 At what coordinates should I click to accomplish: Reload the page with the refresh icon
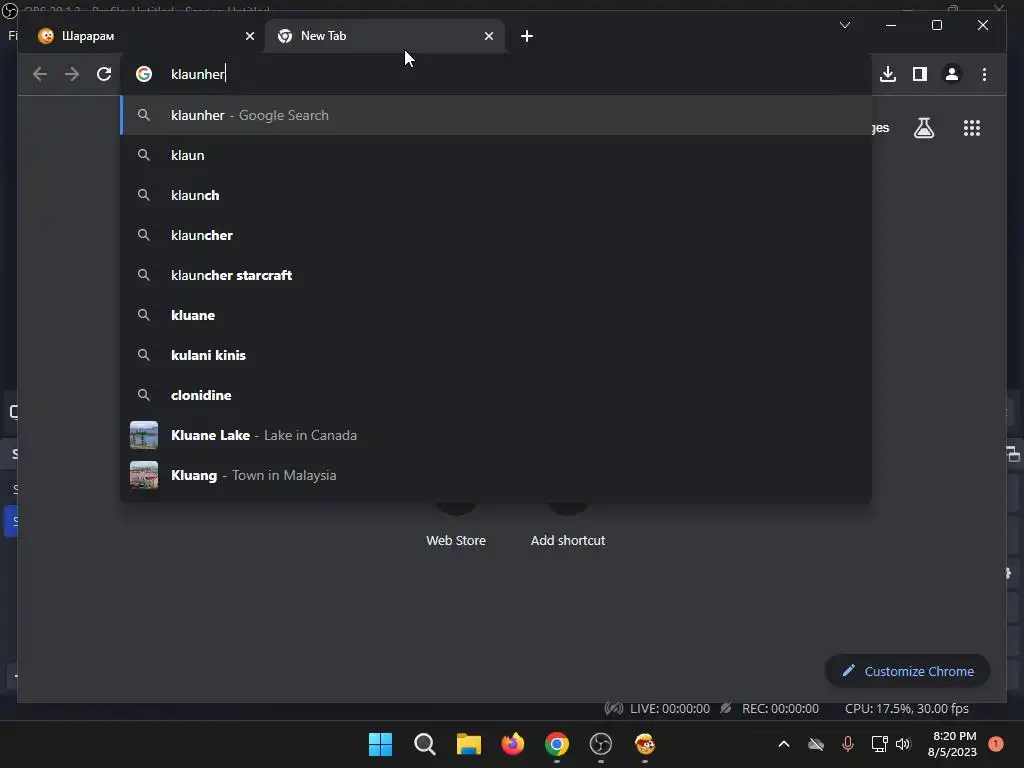[104, 74]
